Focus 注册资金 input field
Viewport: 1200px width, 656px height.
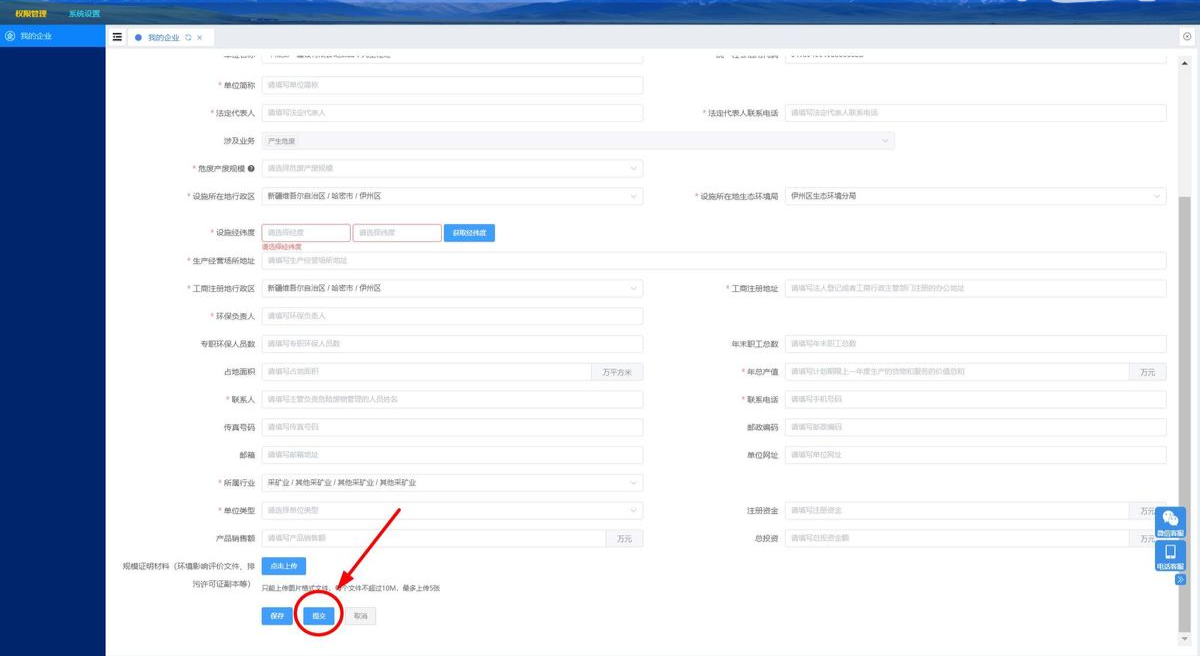click(x=958, y=510)
